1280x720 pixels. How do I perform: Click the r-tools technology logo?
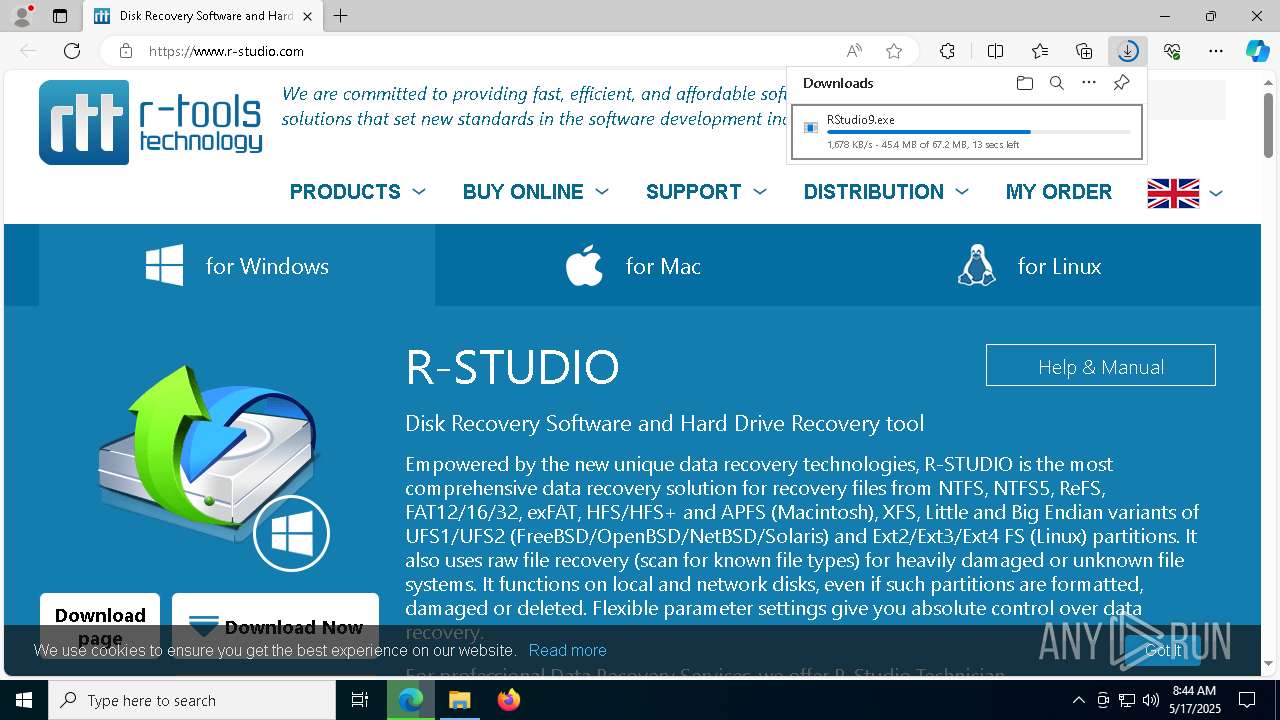(151, 122)
